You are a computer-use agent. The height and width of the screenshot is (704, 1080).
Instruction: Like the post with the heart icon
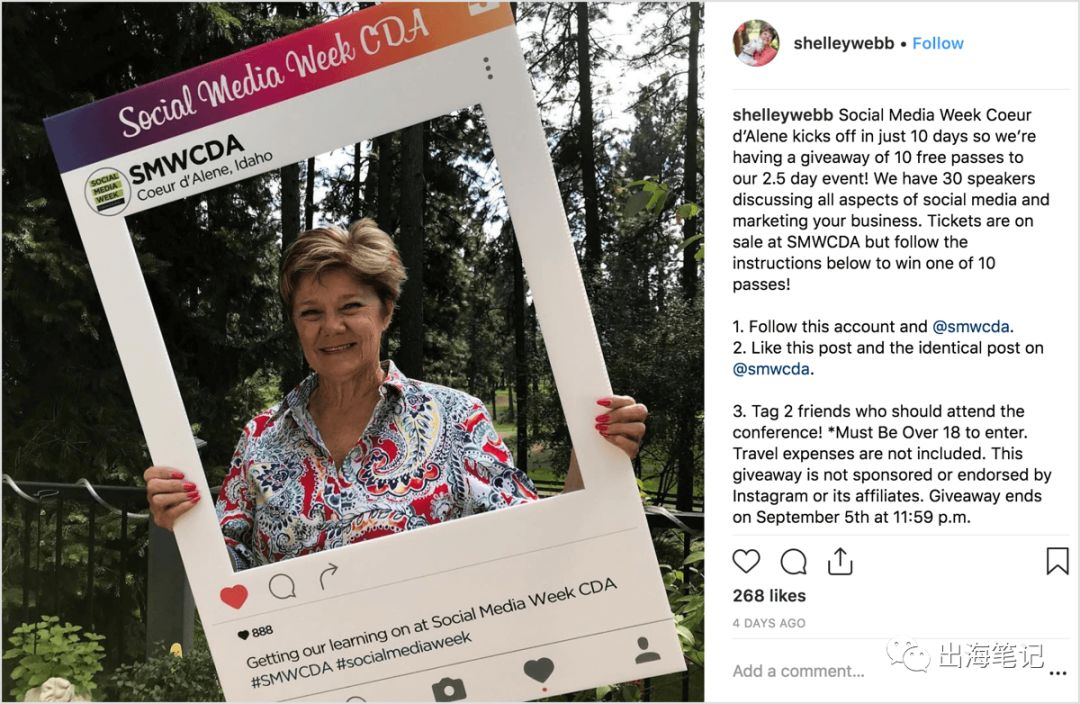746,561
